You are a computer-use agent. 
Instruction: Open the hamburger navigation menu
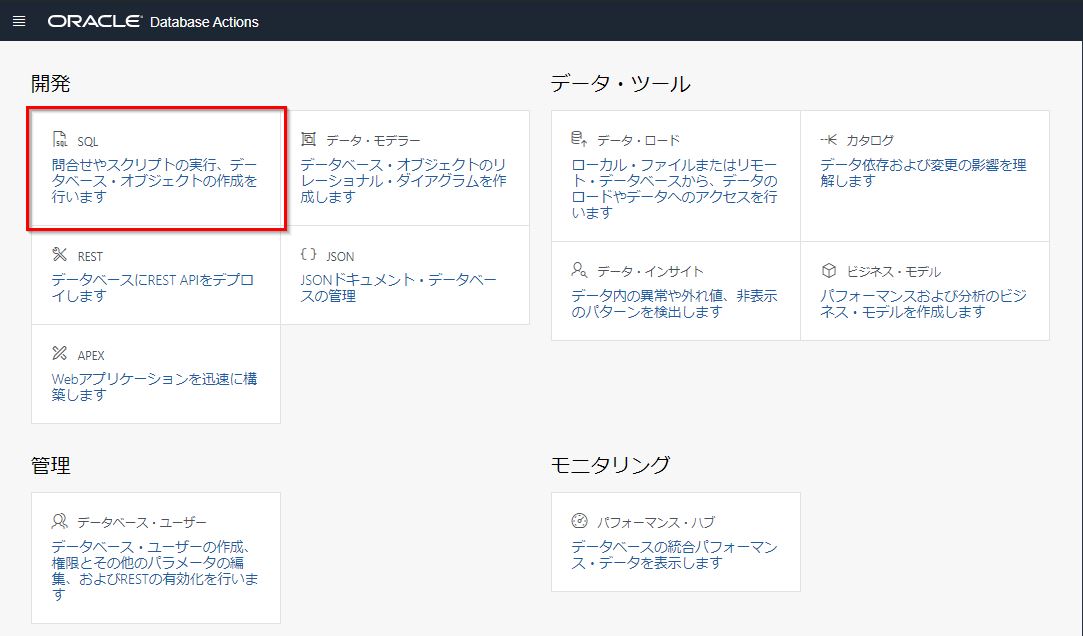coord(19,21)
